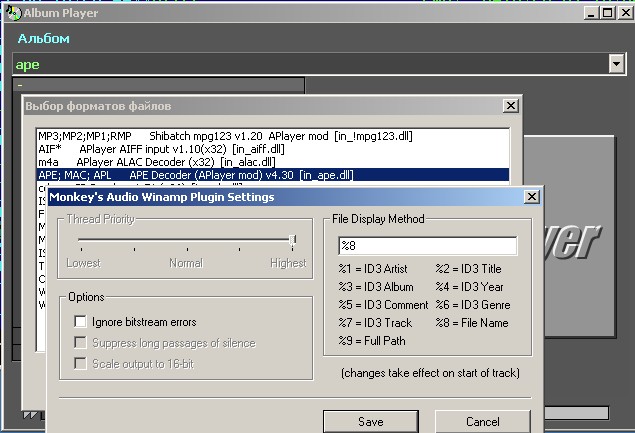Maximize the Album Player window

tap(607, 13)
